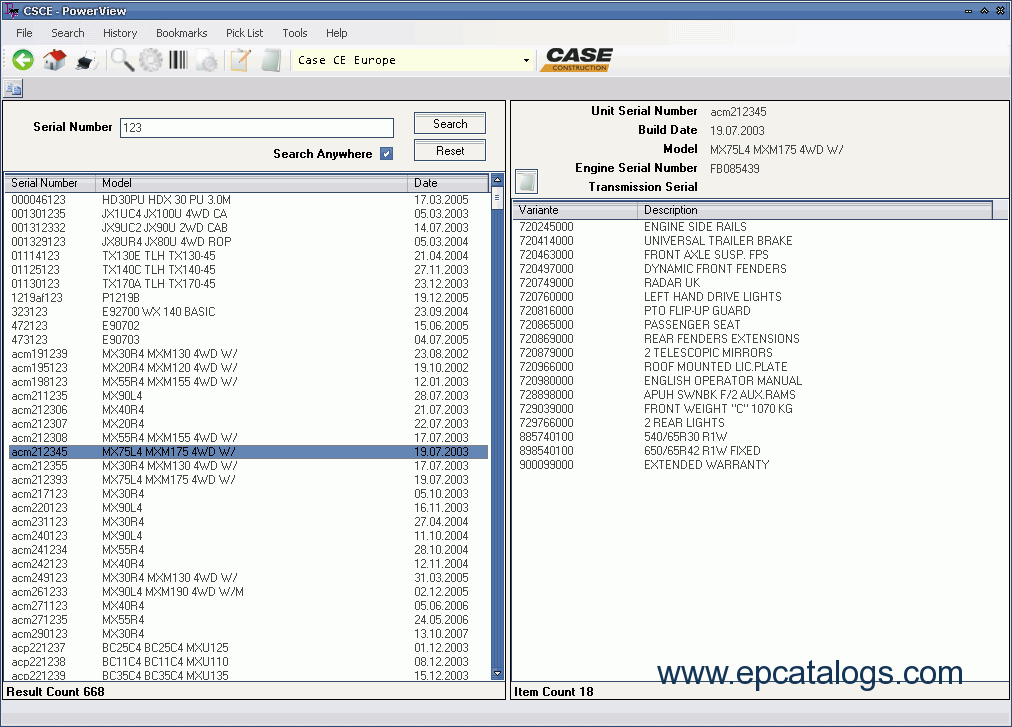
Task: Select result row 001301235
Action: [248, 214]
